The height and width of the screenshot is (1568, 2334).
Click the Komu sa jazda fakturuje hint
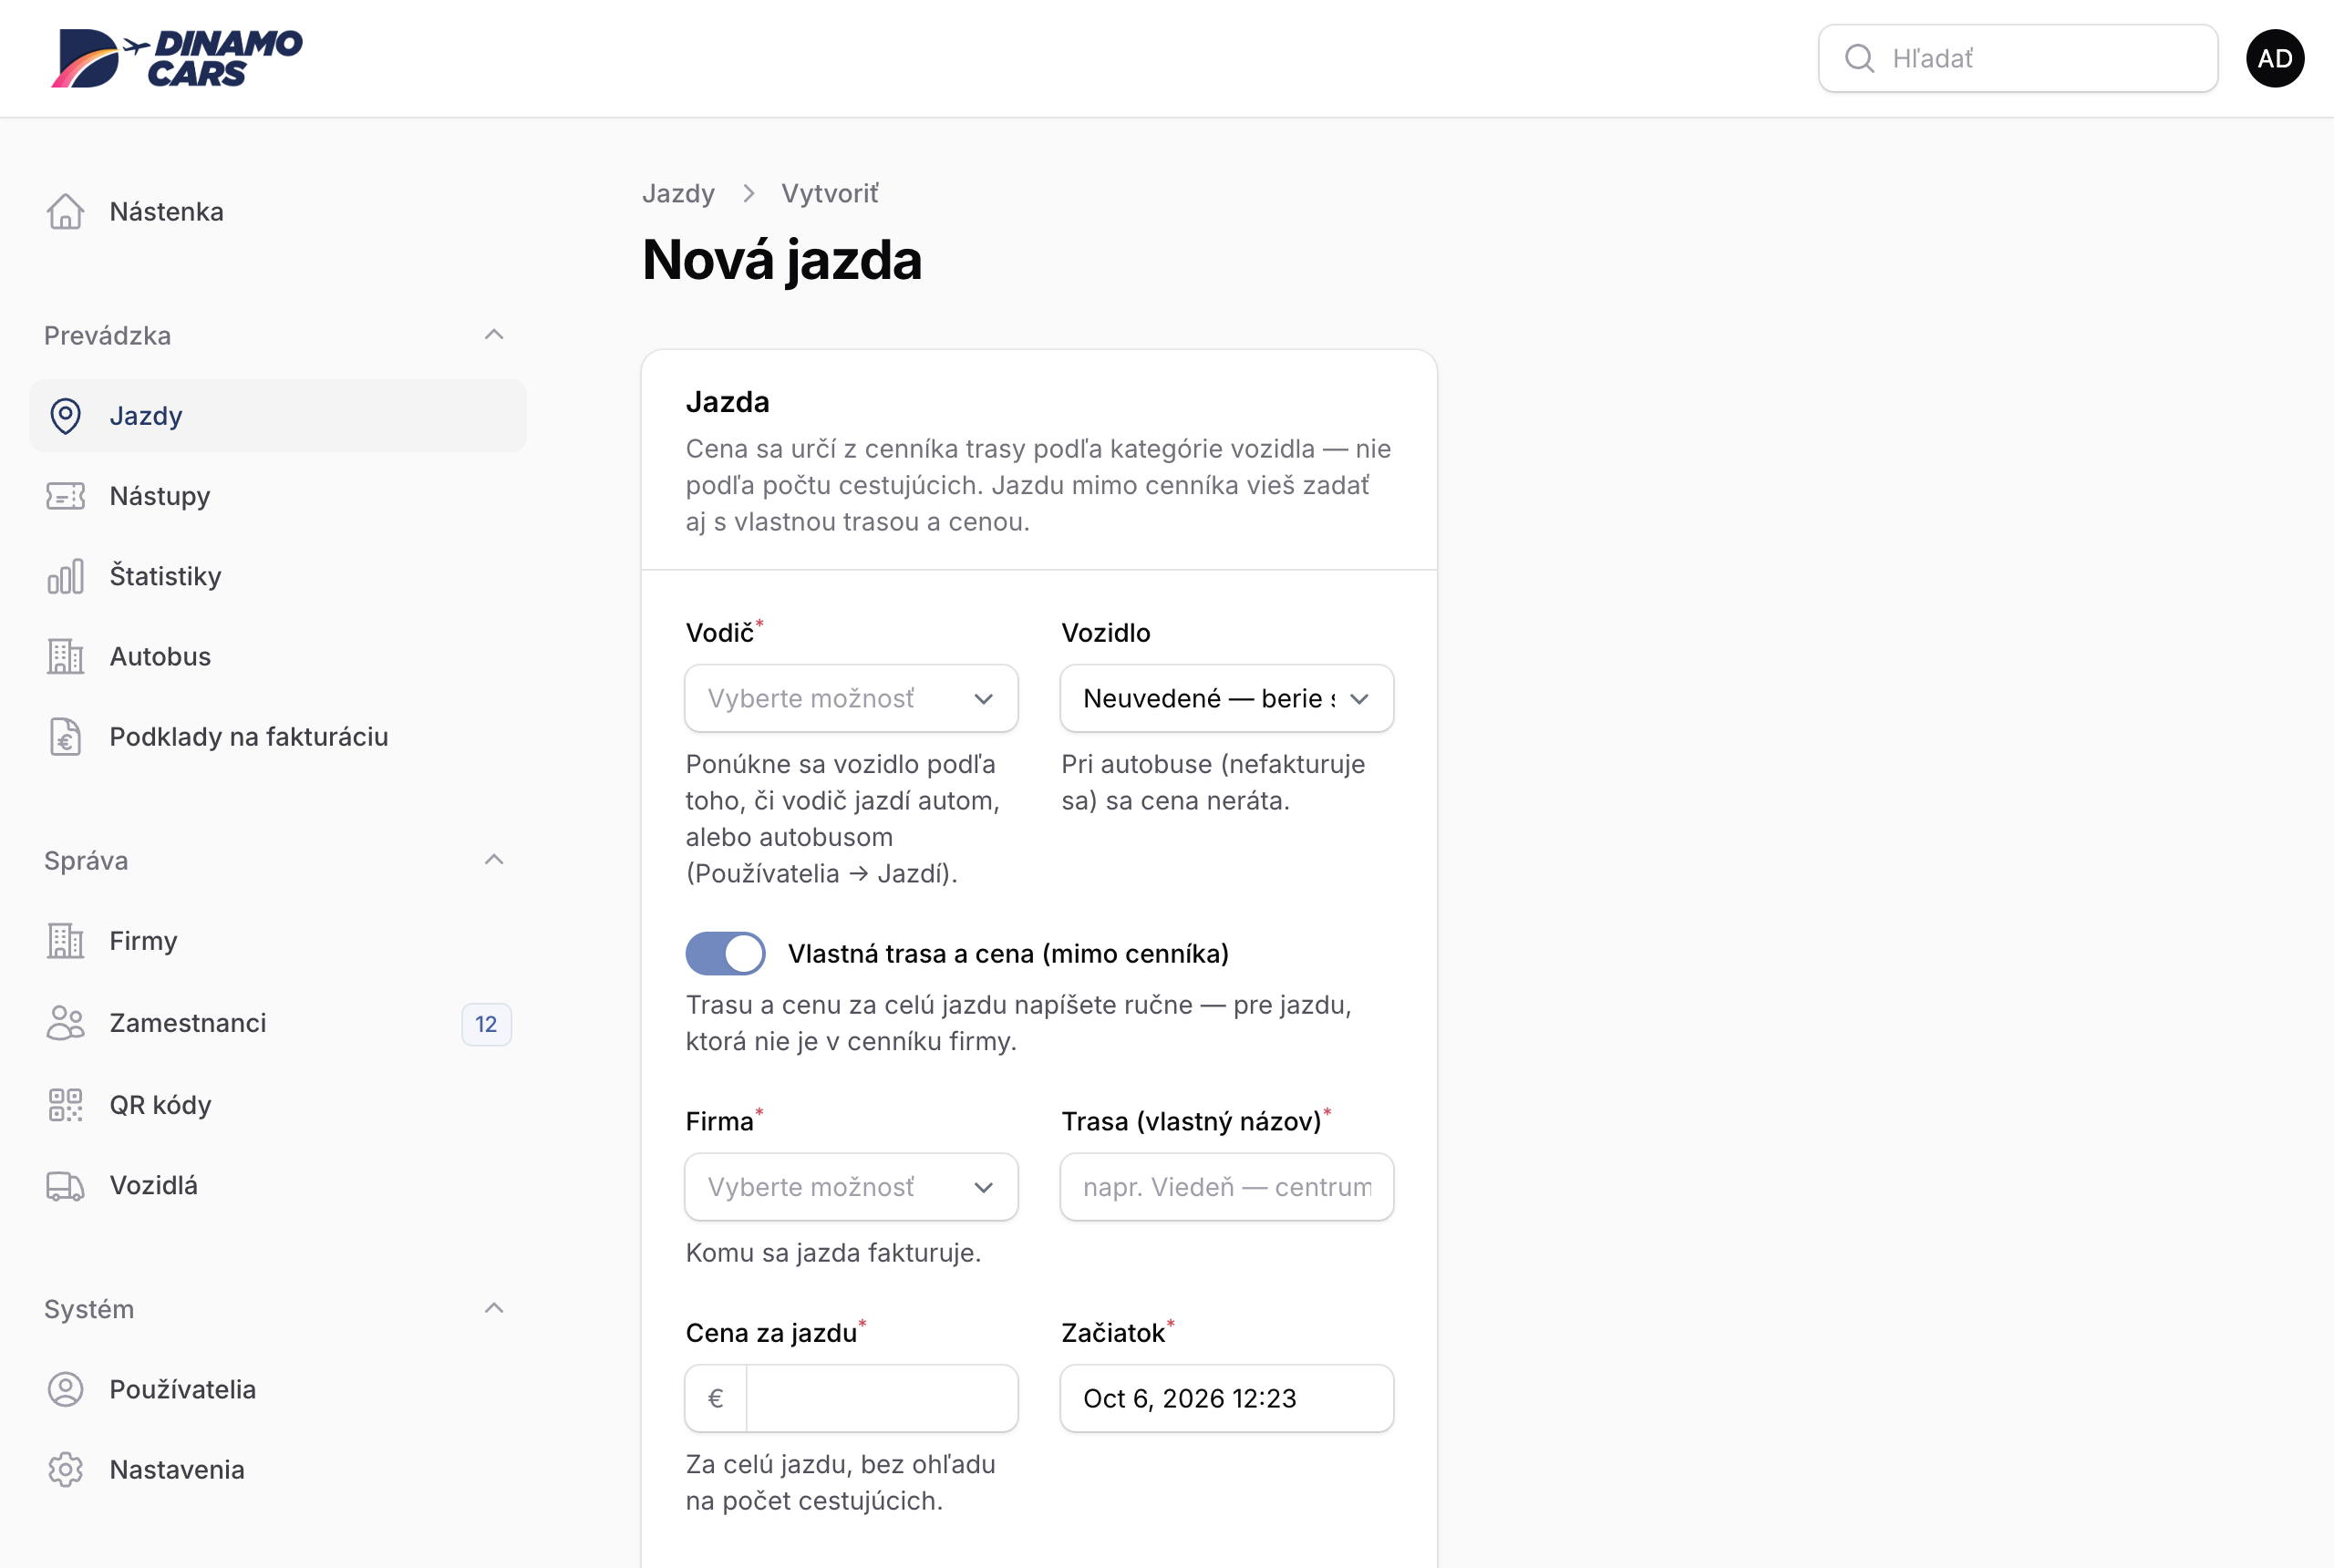pos(833,1253)
